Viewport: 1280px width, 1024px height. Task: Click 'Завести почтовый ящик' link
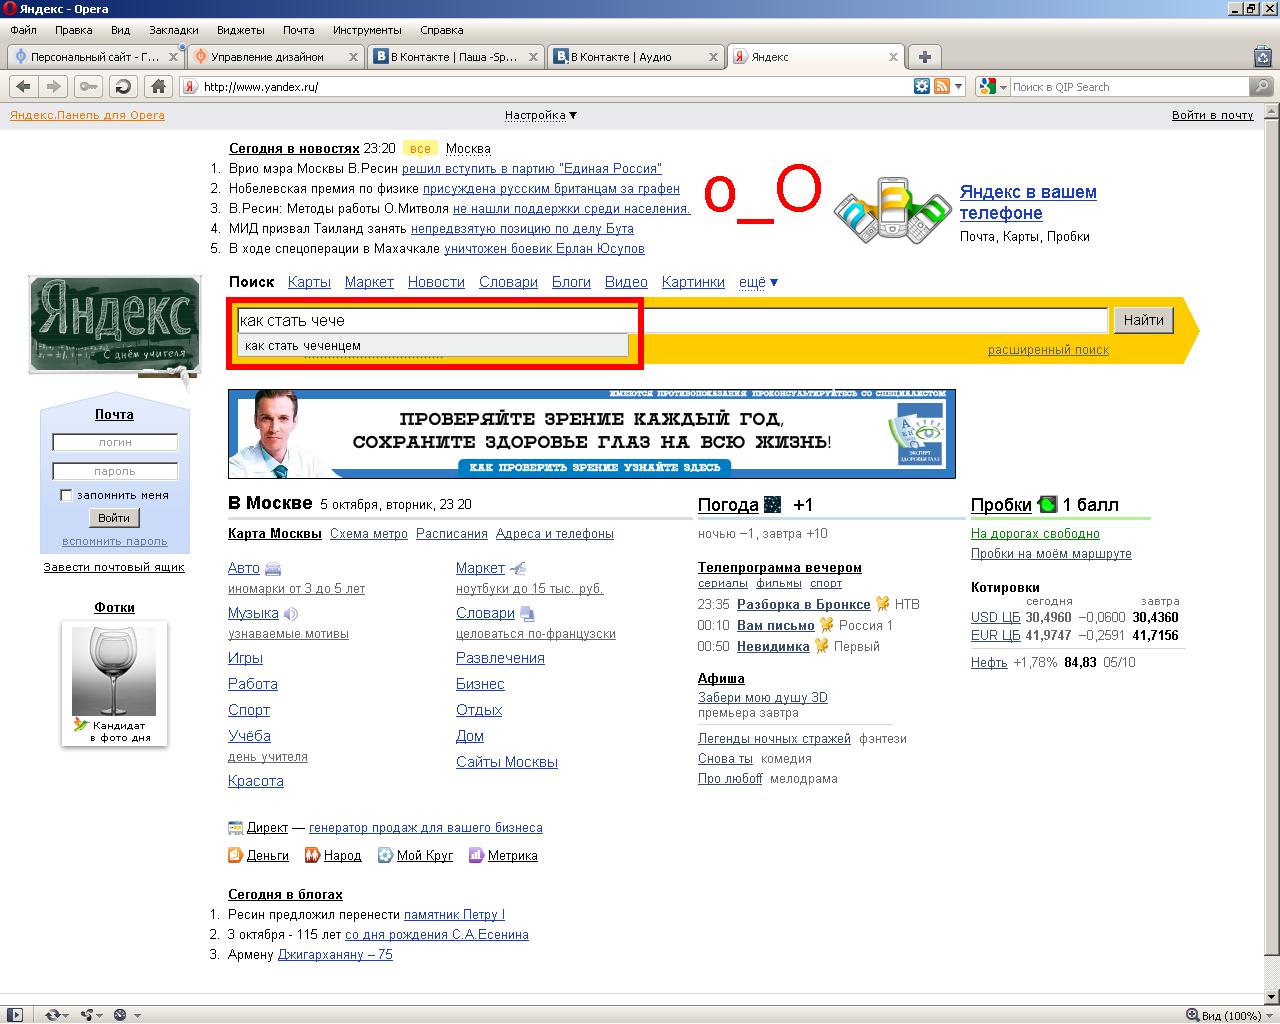[x=114, y=567]
